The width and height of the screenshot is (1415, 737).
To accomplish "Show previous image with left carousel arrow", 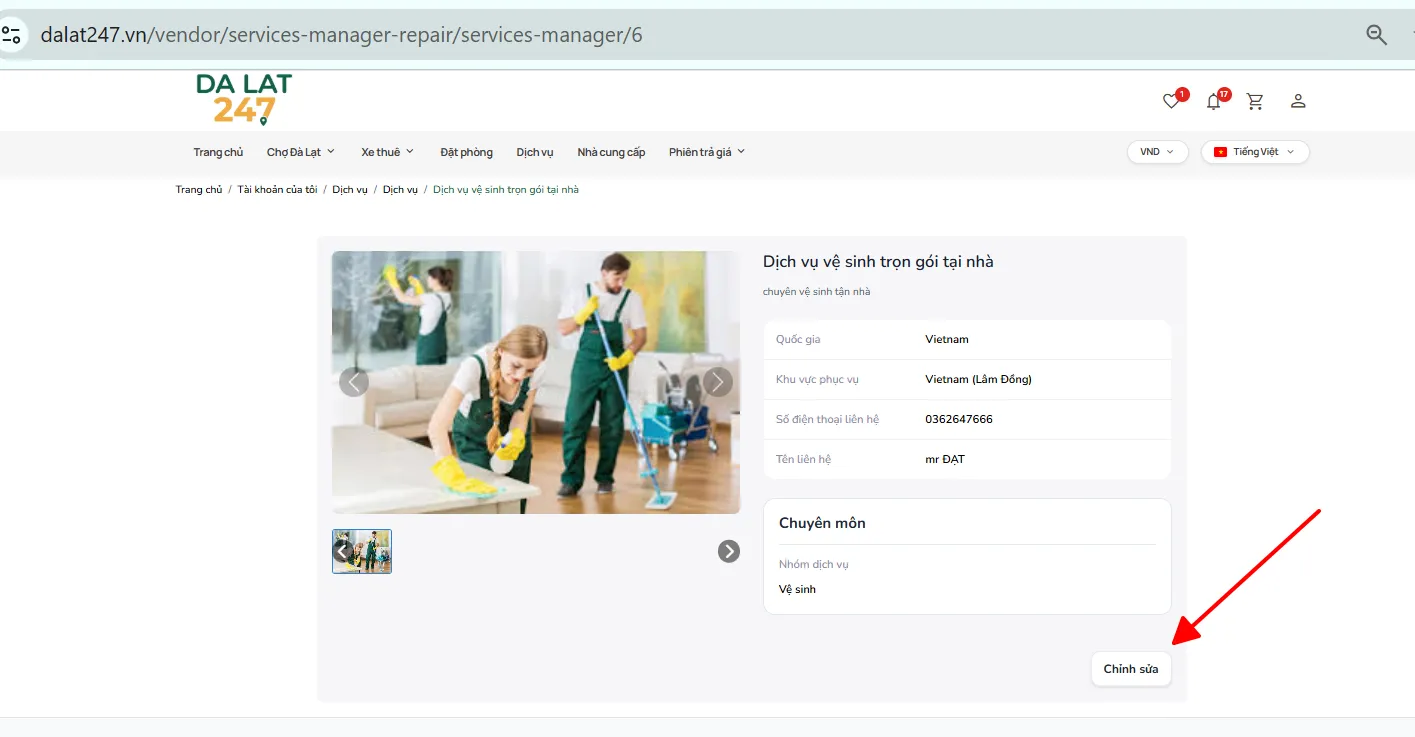I will click(354, 382).
